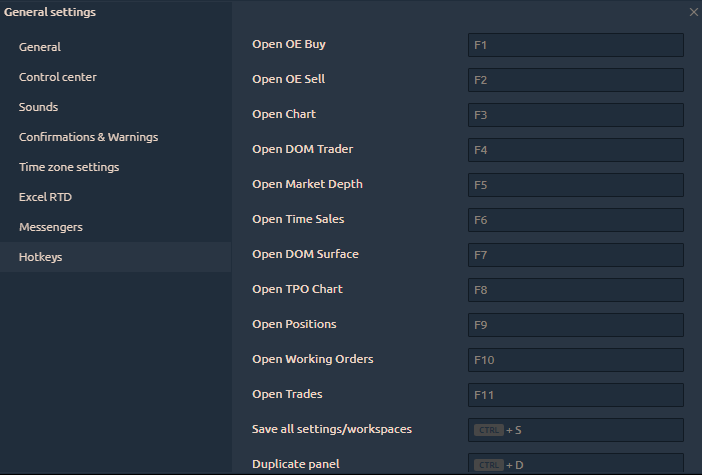Open Excel RTD settings
702x475 pixels.
[x=45, y=197]
